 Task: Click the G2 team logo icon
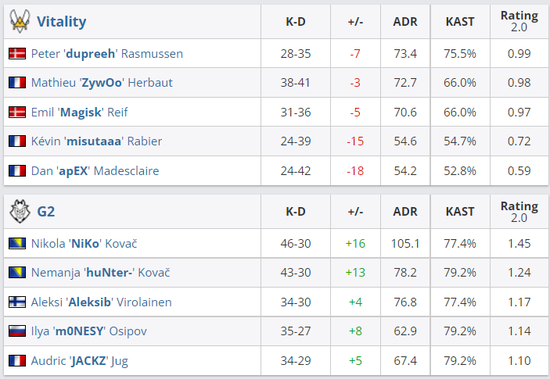coord(20,211)
